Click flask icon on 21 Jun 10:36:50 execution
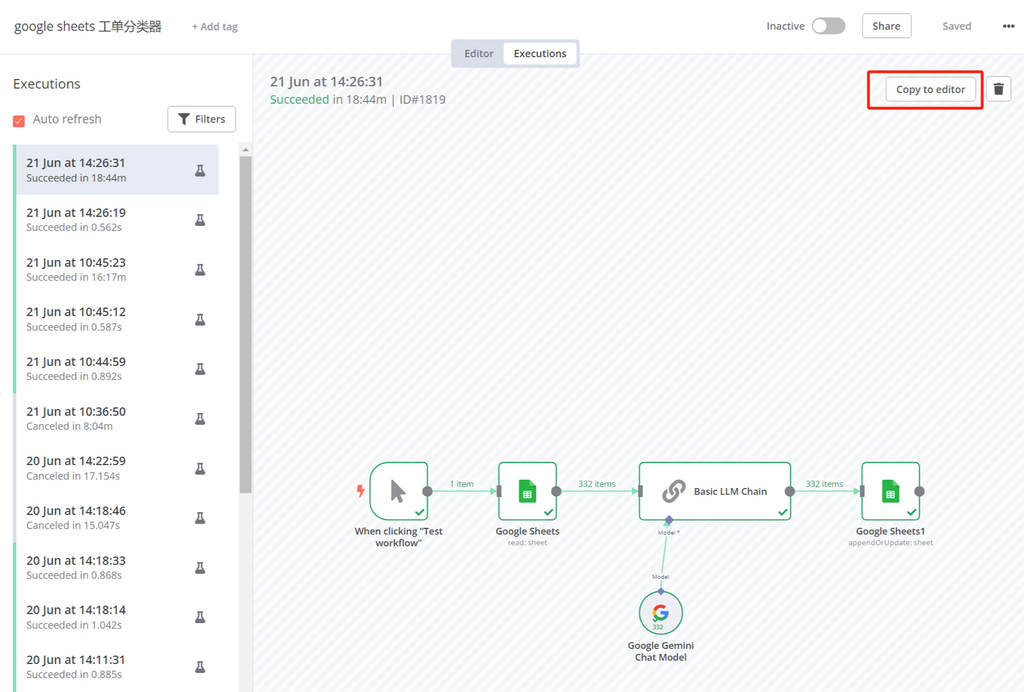 click(200, 419)
